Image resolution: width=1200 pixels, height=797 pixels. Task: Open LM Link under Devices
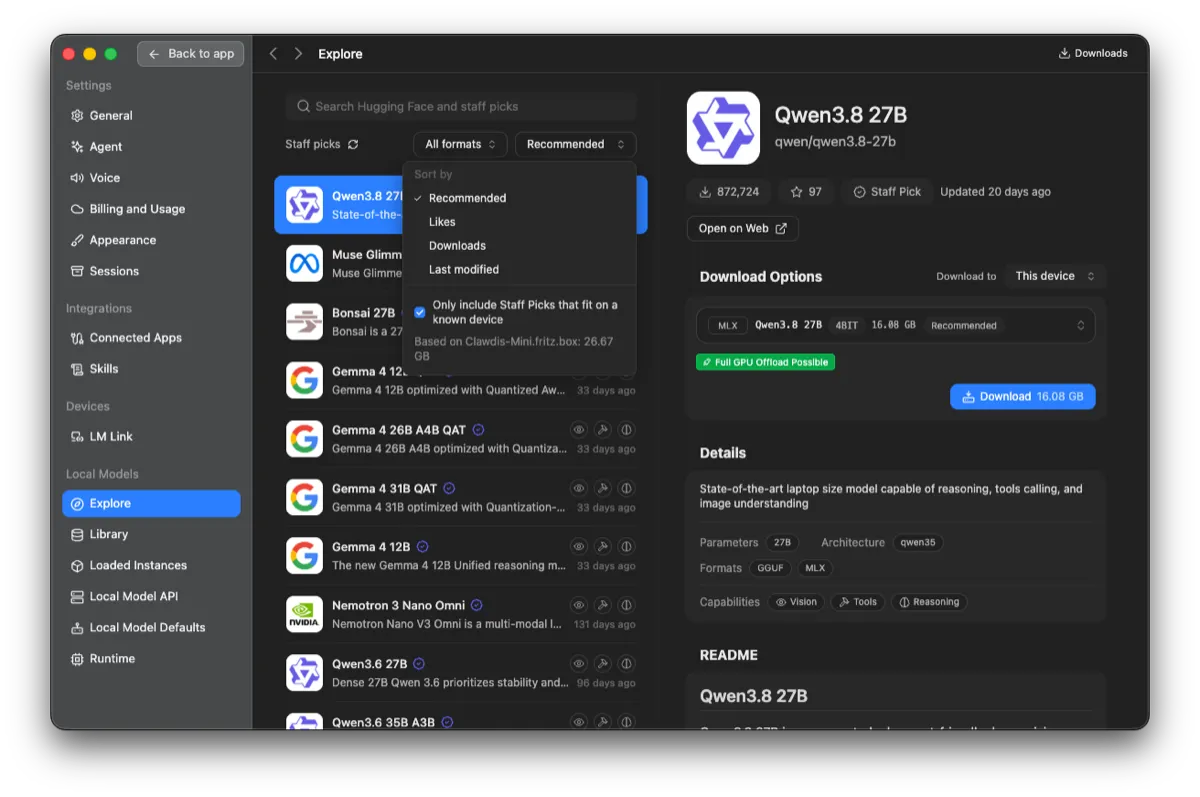pyautogui.click(x=151, y=437)
